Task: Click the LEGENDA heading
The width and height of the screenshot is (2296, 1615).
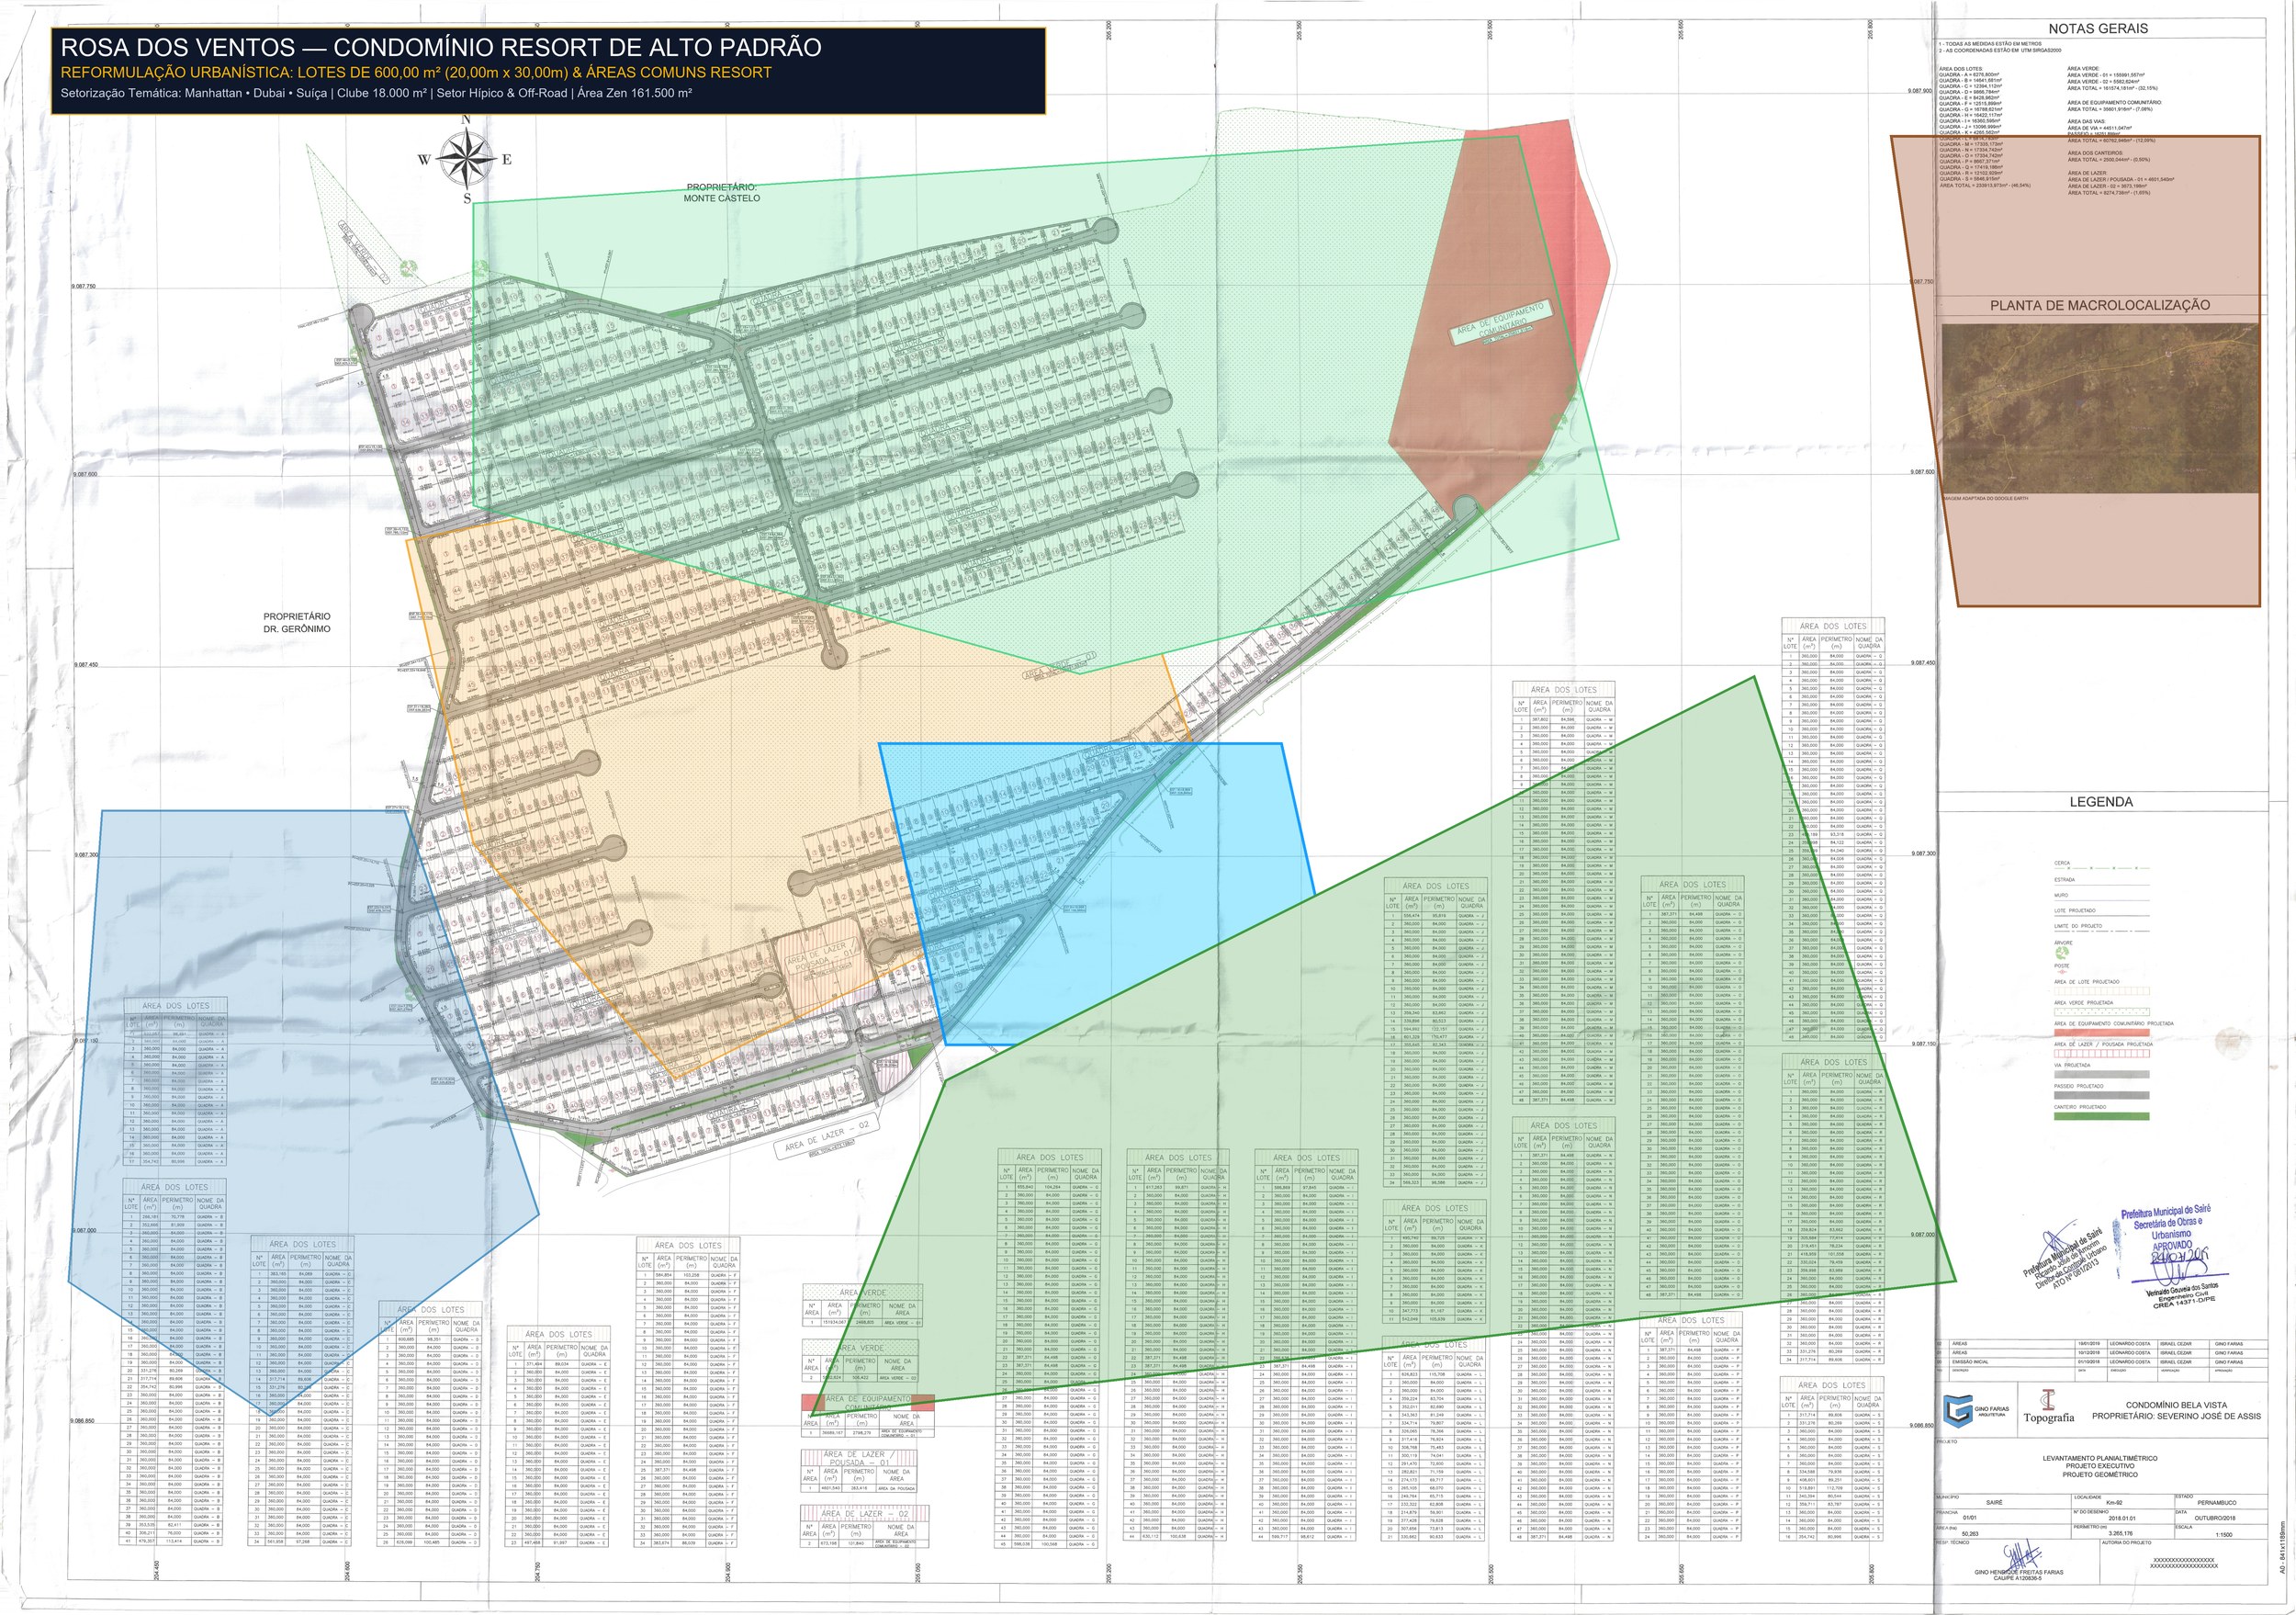Action: pos(2101,802)
